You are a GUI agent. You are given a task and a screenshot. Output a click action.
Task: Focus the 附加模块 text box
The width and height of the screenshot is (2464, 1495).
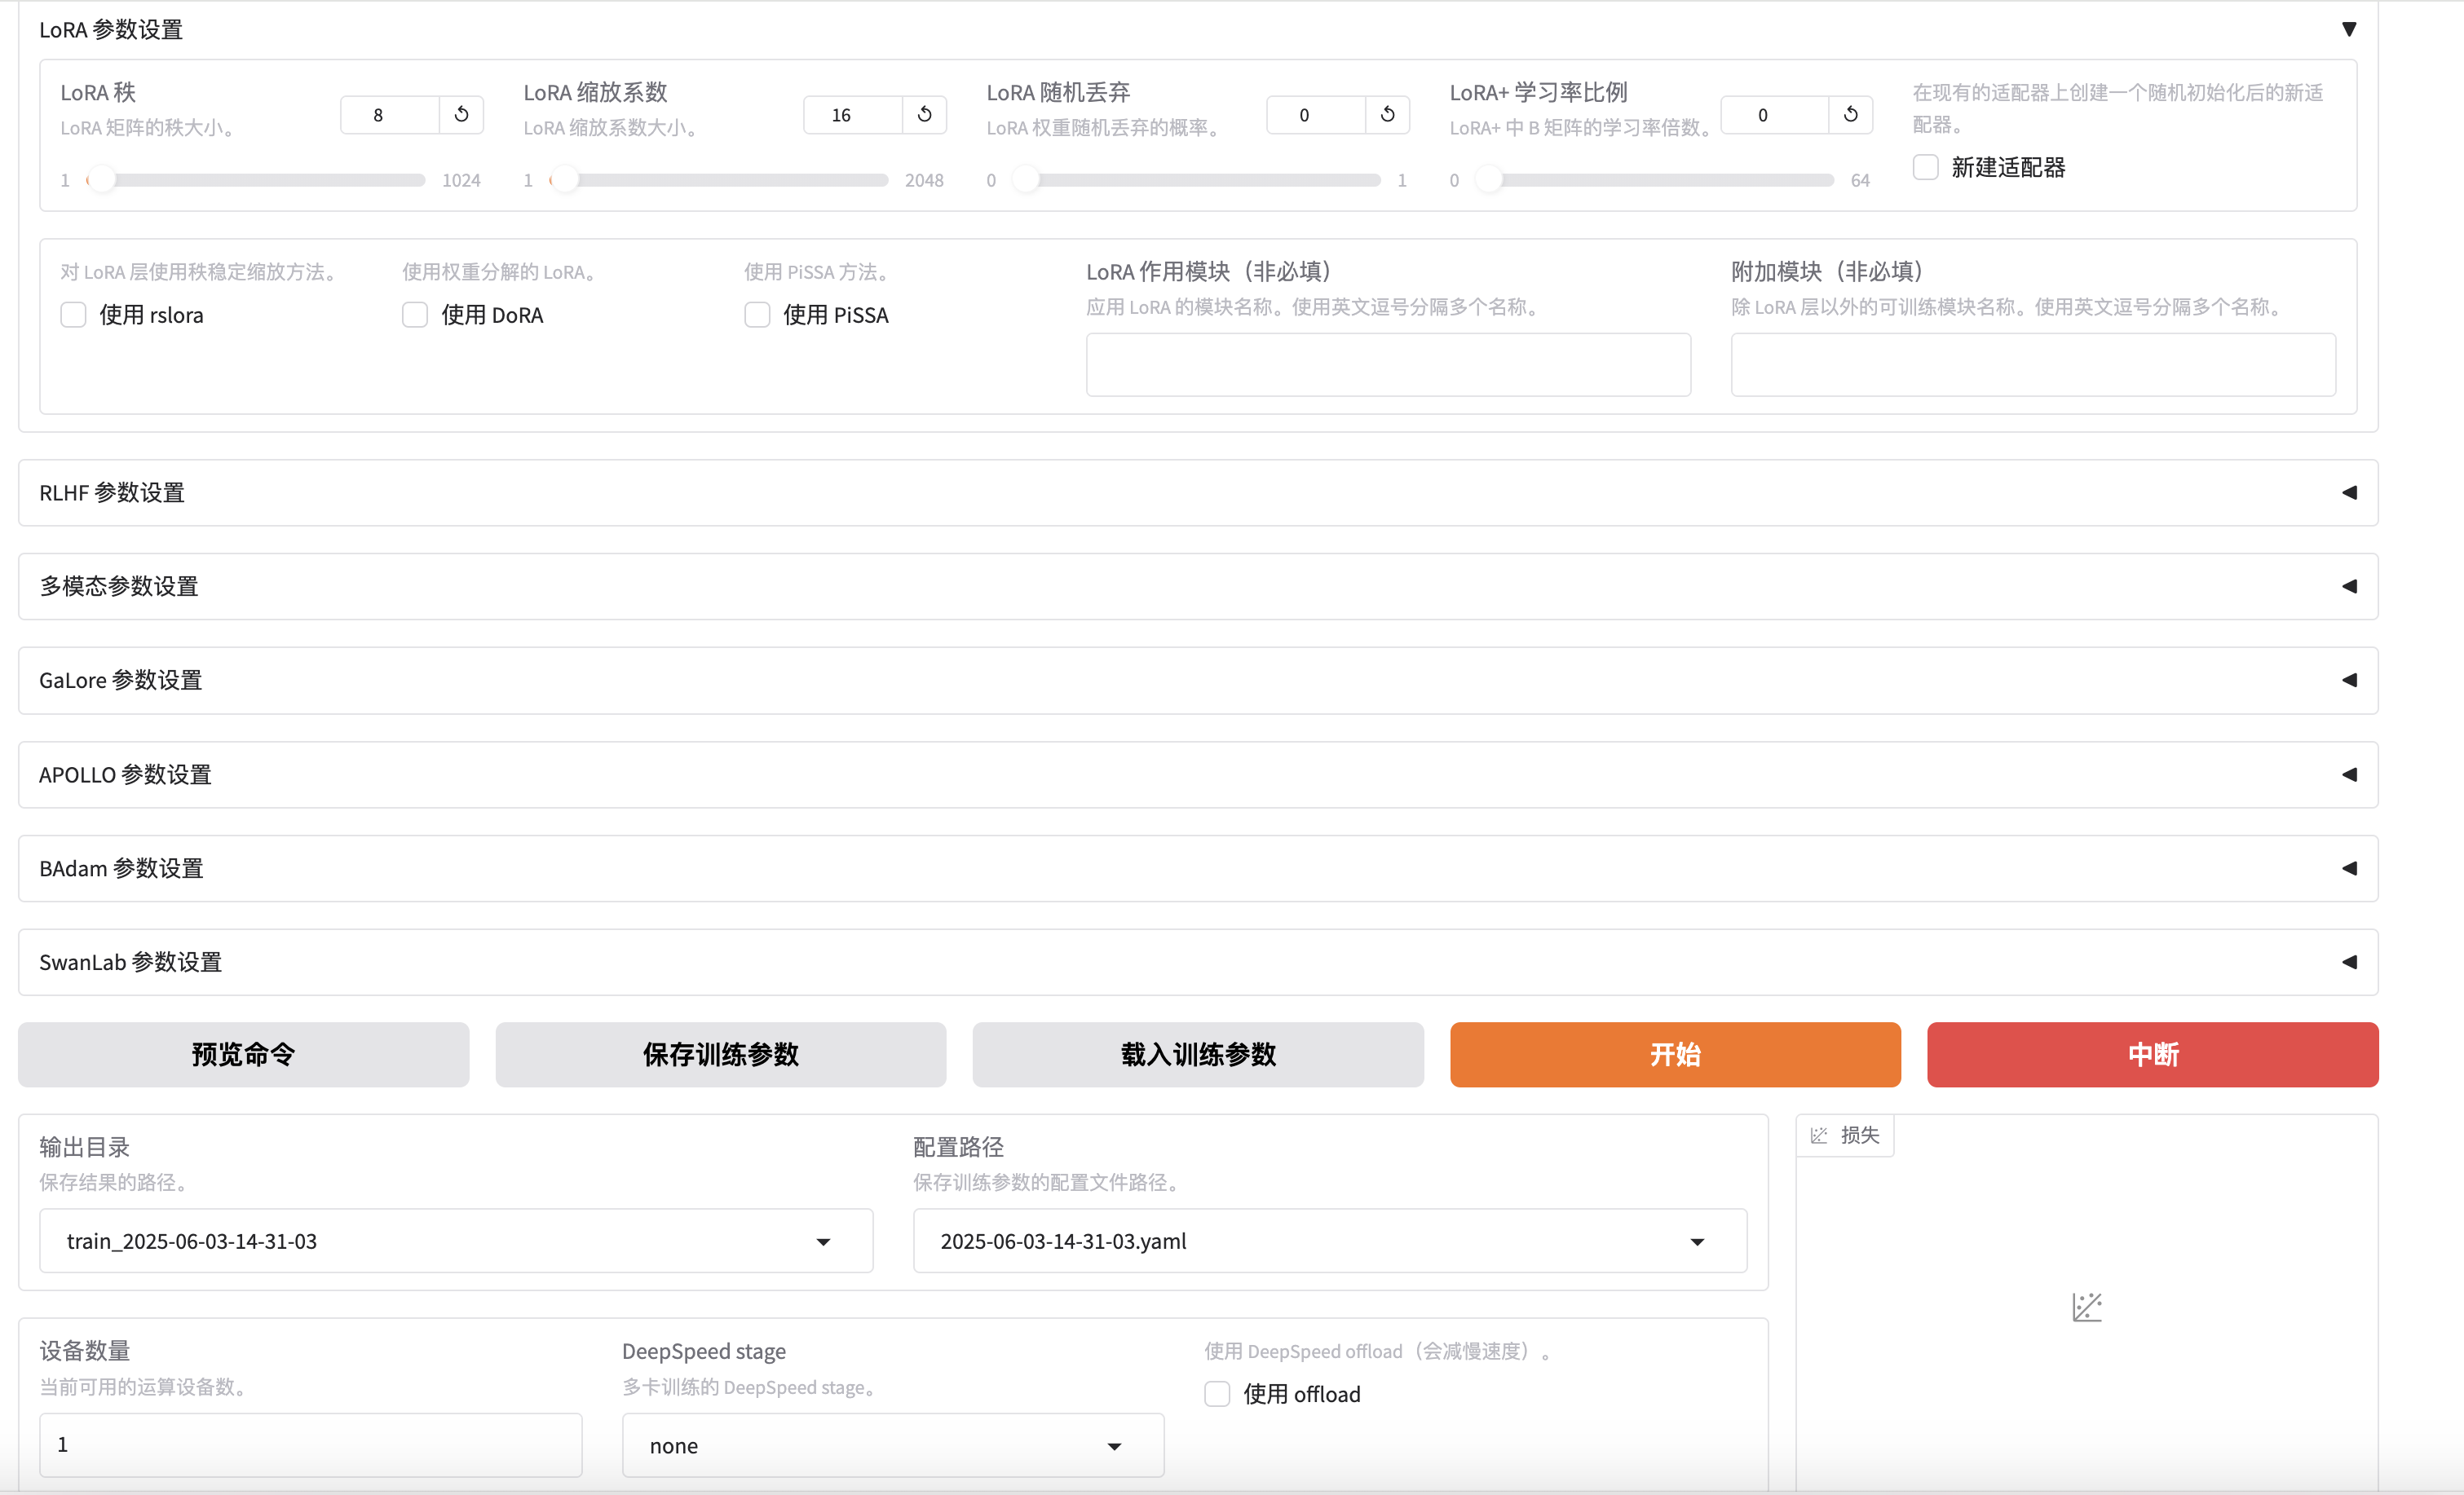click(x=2033, y=365)
